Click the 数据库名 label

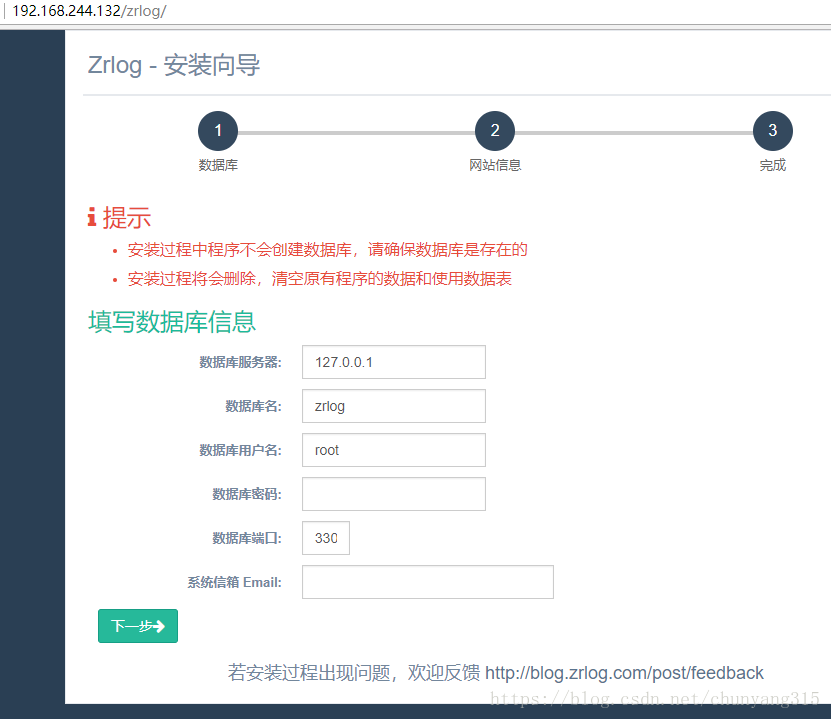click(x=253, y=406)
